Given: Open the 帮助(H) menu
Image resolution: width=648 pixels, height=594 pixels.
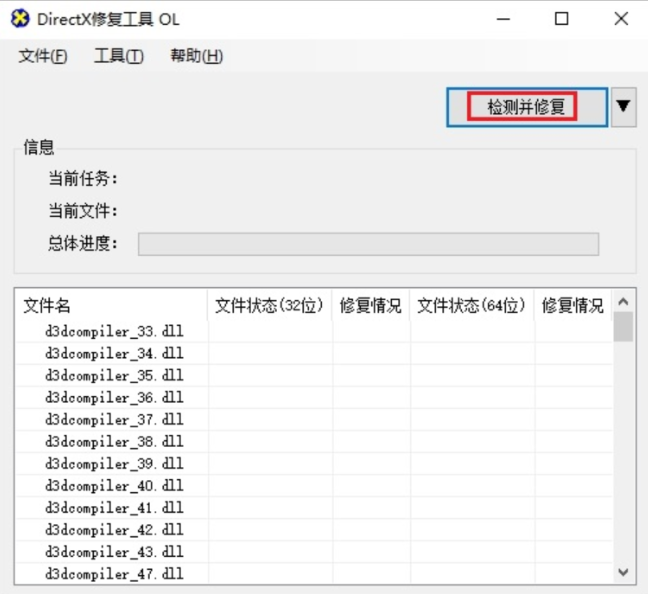Looking at the screenshot, I should 197,56.
